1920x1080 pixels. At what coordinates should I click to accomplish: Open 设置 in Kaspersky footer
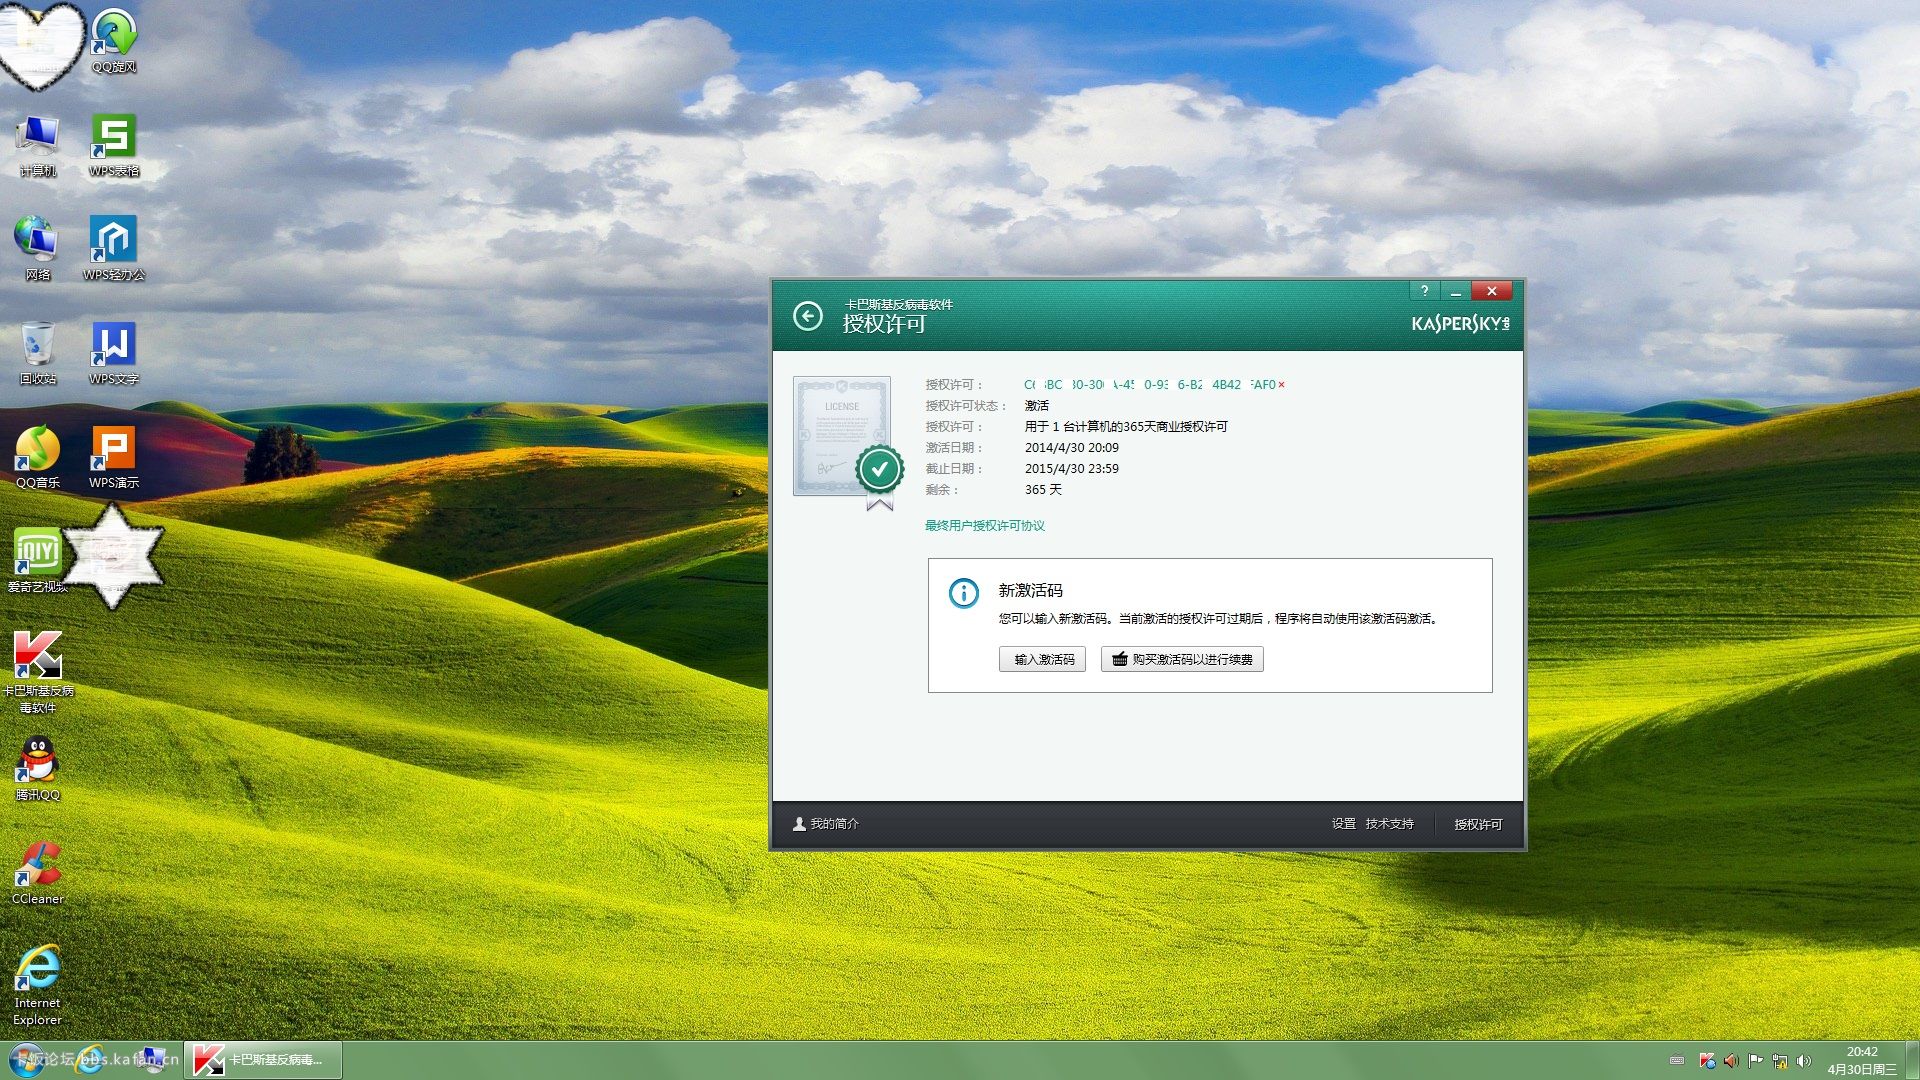(x=1343, y=824)
